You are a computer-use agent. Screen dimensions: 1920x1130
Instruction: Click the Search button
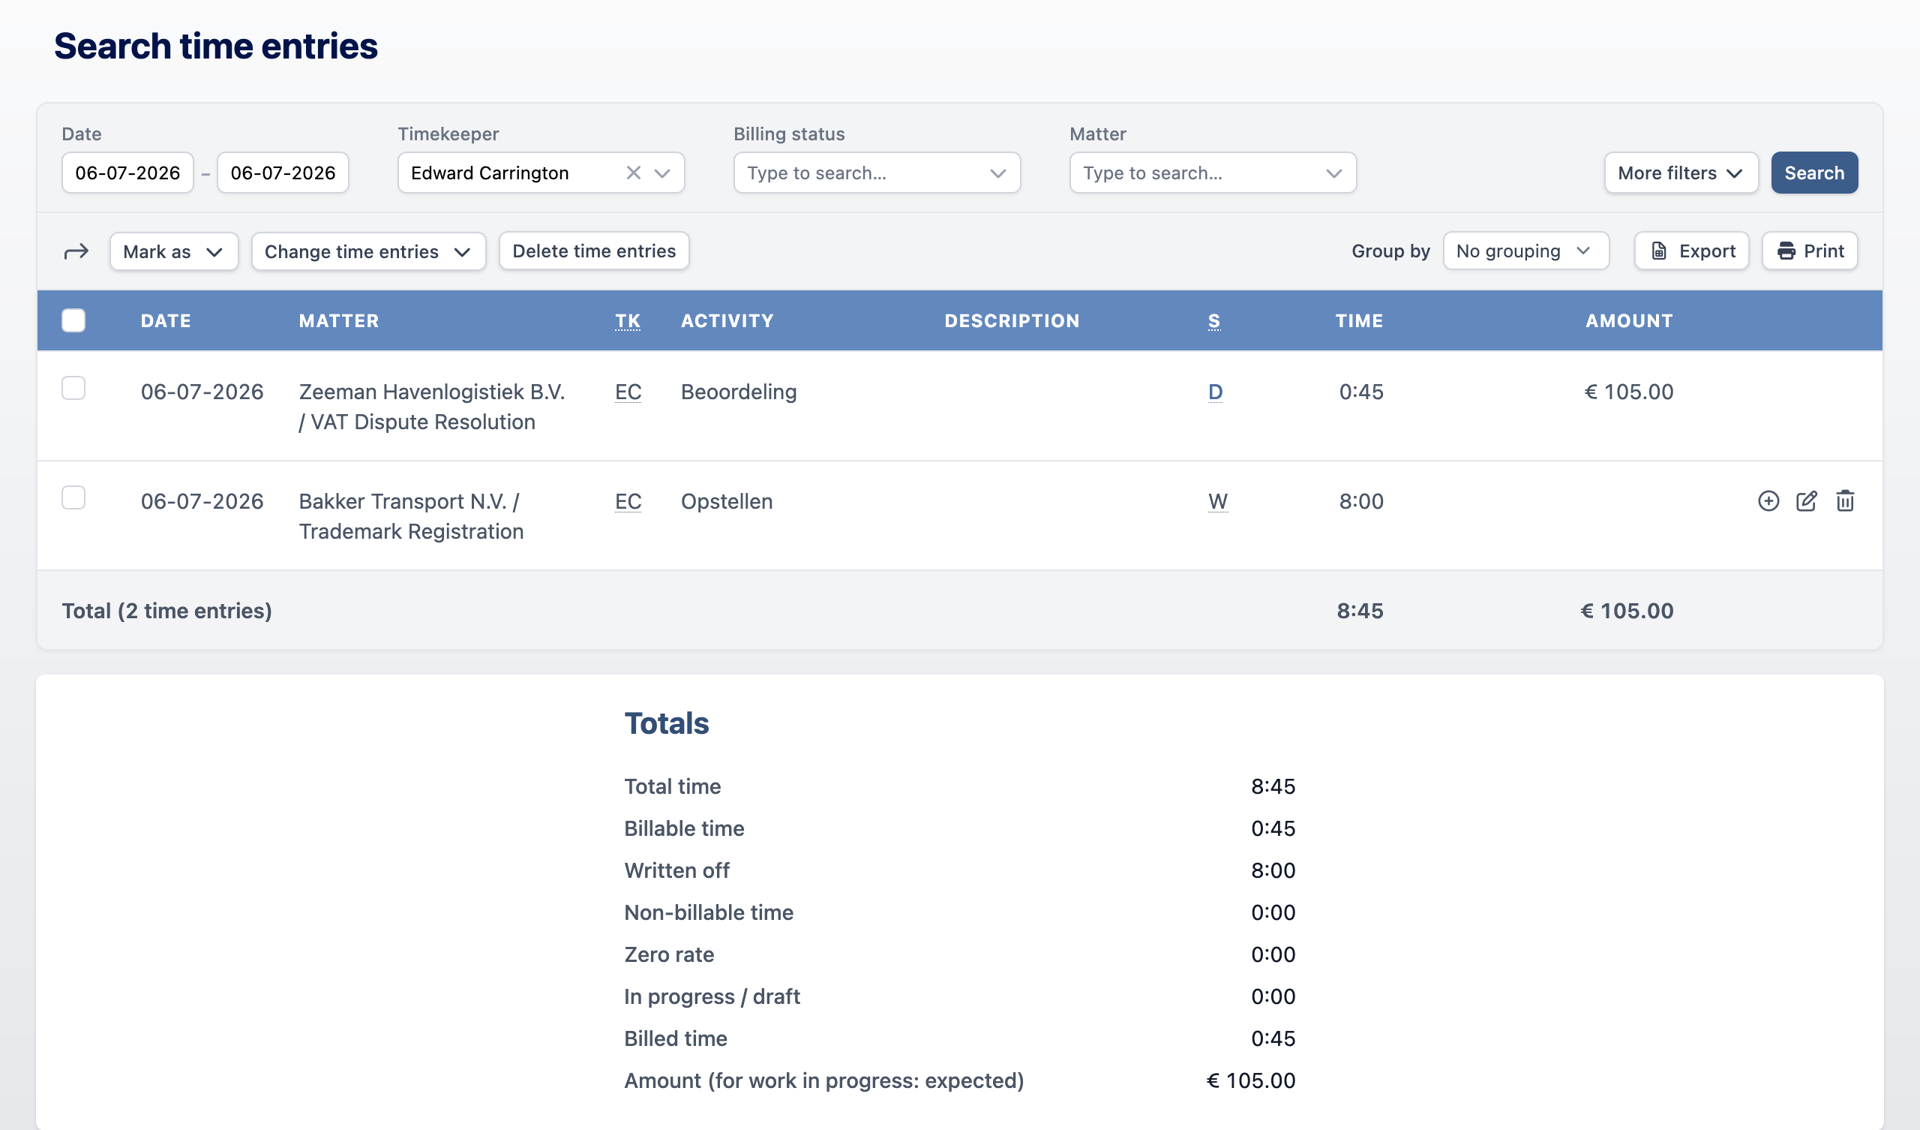pyautogui.click(x=1814, y=173)
